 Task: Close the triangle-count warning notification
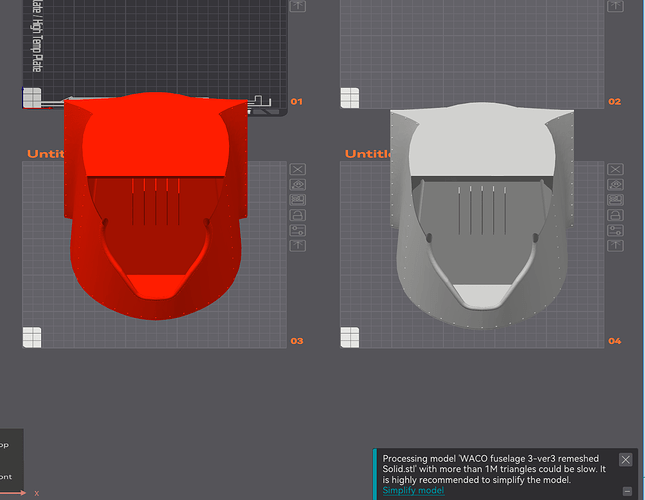pyautogui.click(x=626, y=459)
